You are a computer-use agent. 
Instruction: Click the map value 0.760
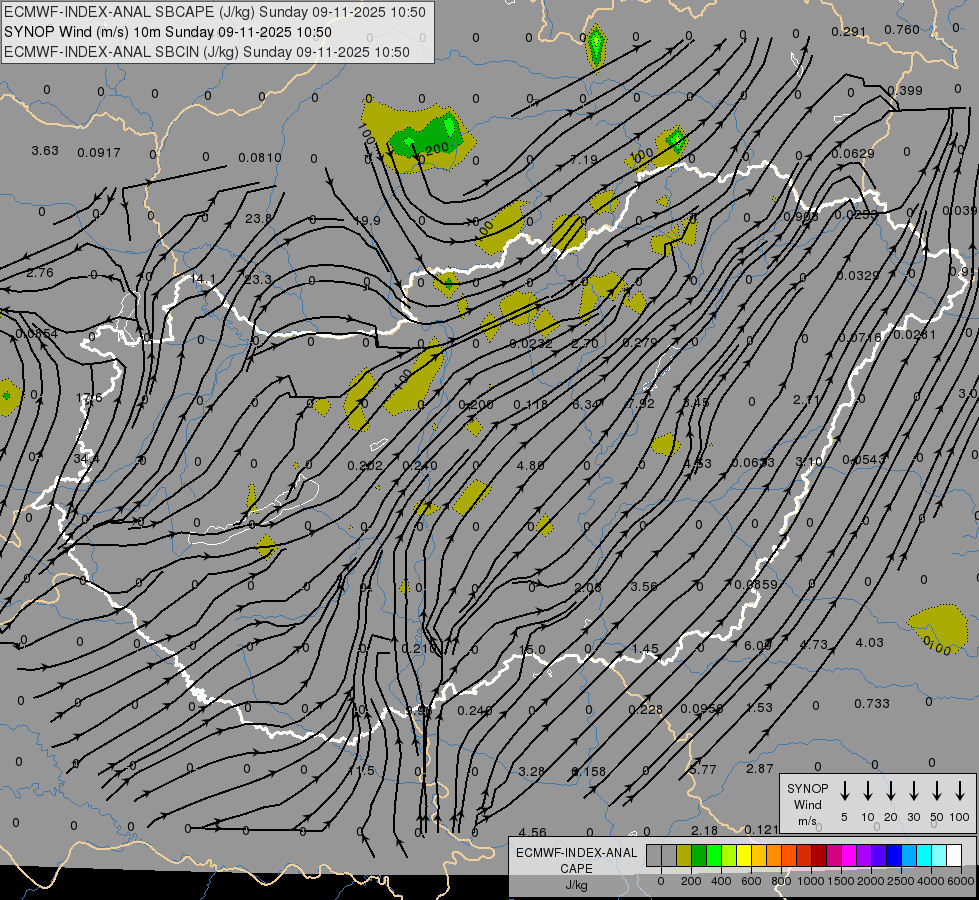[902, 29]
